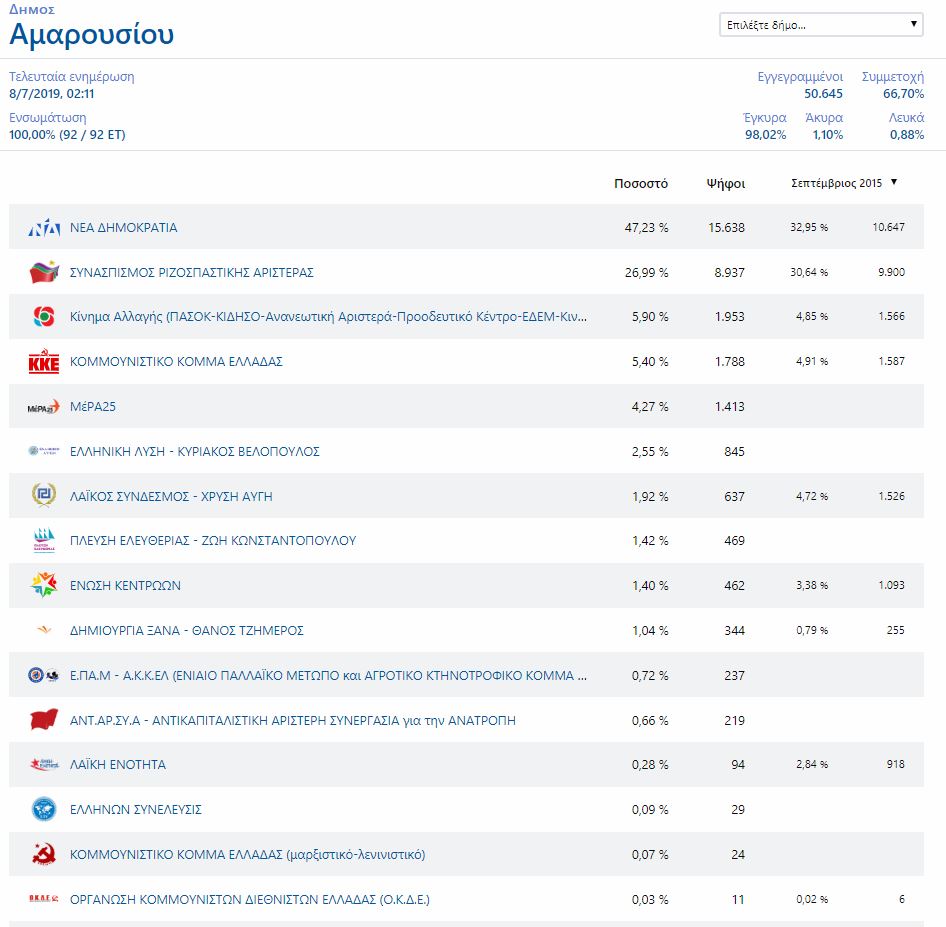The image size is (946, 927).
Task: Click the turnout value '66,70%'
Action: (x=903, y=93)
